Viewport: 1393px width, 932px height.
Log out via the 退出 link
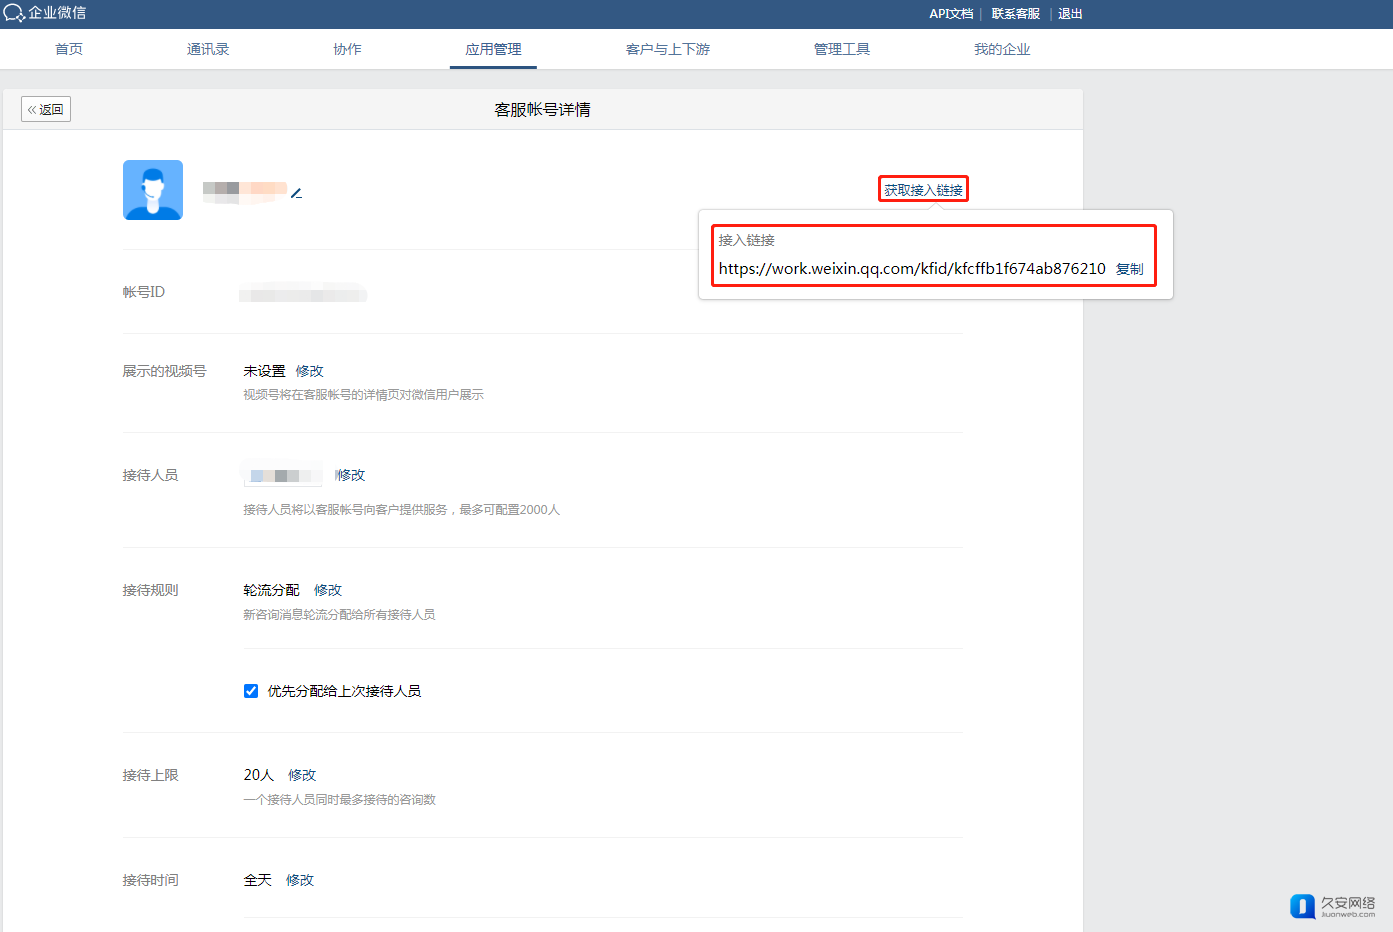(1070, 14)
